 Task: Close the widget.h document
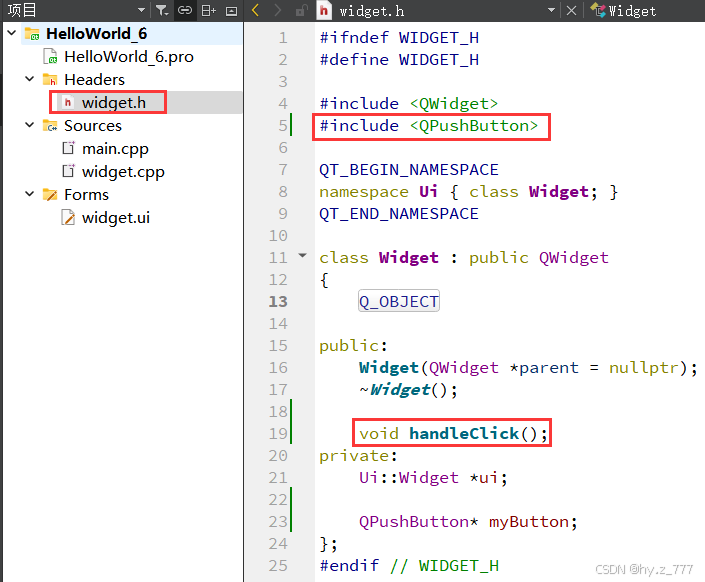click(571, 10)
